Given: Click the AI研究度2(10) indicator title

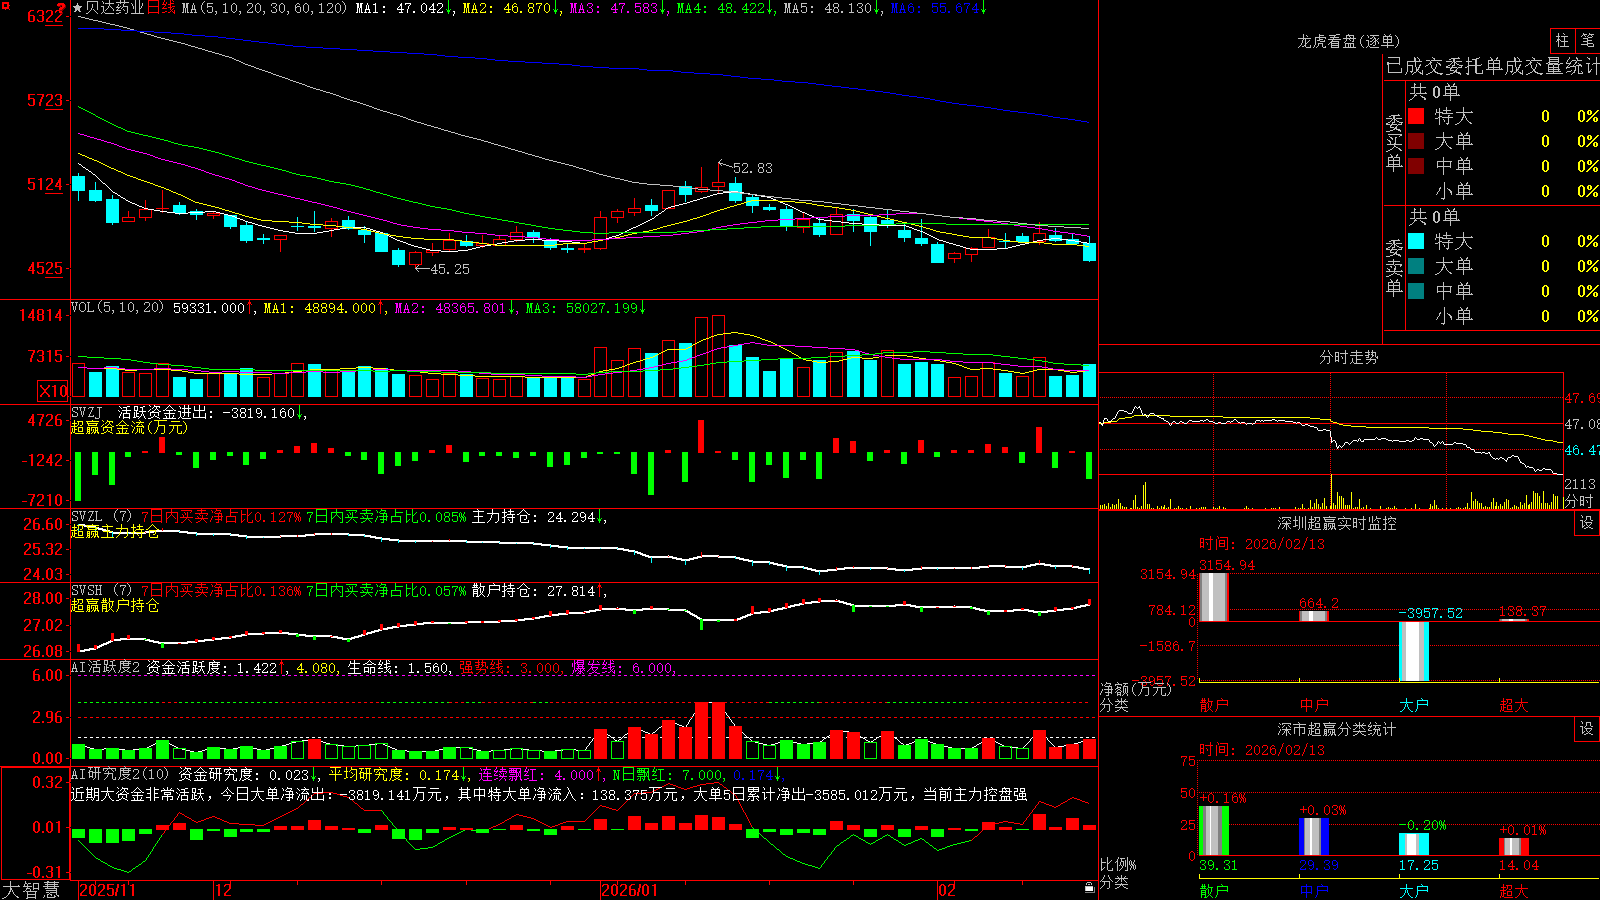Looking at the screenshot, I should point(120,774).
